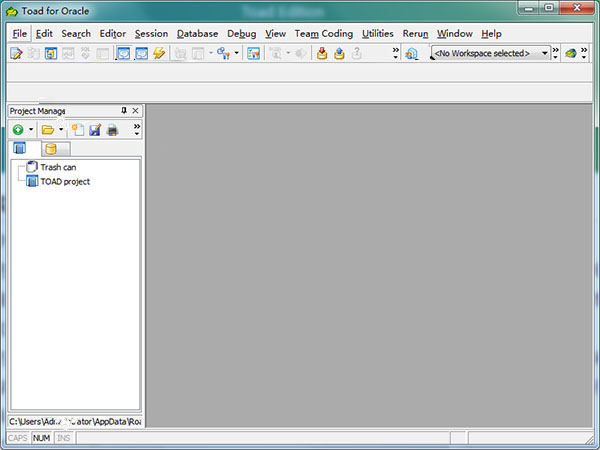Pin the Project Manager panel

124,110
